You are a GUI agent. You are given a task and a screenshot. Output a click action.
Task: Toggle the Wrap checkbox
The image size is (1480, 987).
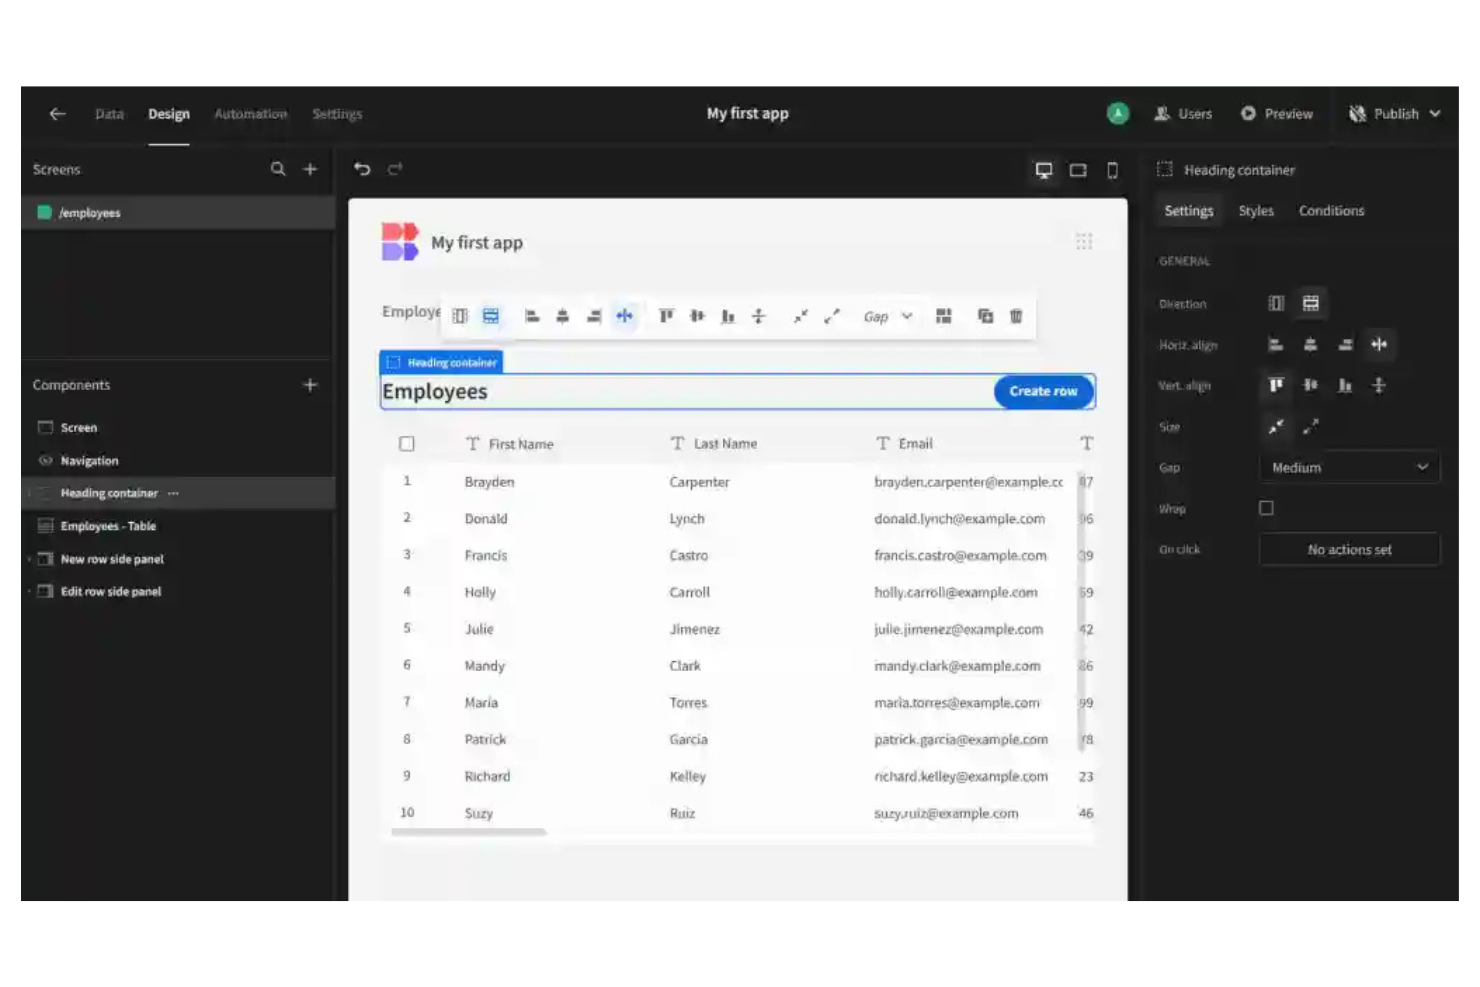pyautogui.click(x=1266, y=508)
